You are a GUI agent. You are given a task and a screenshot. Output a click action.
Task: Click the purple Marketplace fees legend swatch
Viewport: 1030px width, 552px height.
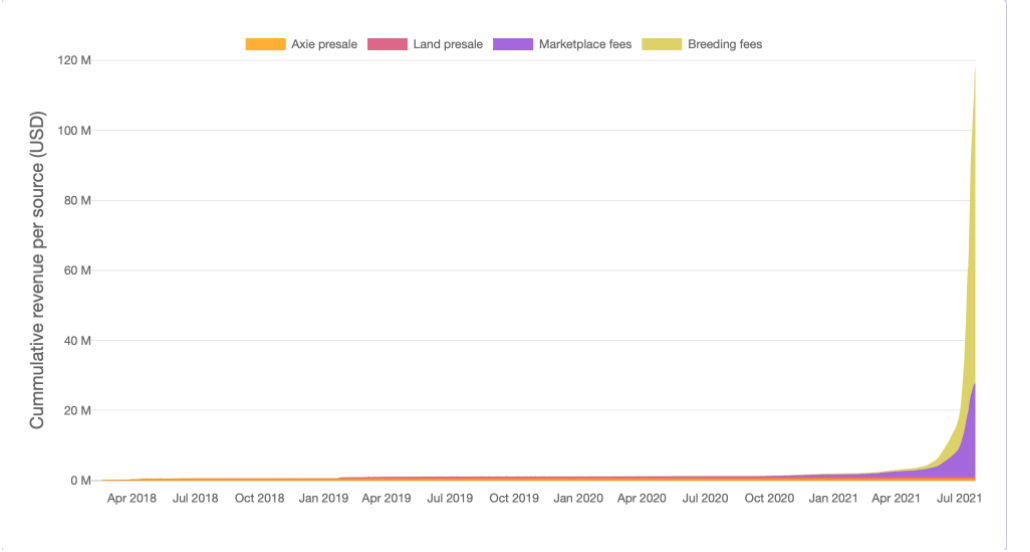[x=513, y=44]
